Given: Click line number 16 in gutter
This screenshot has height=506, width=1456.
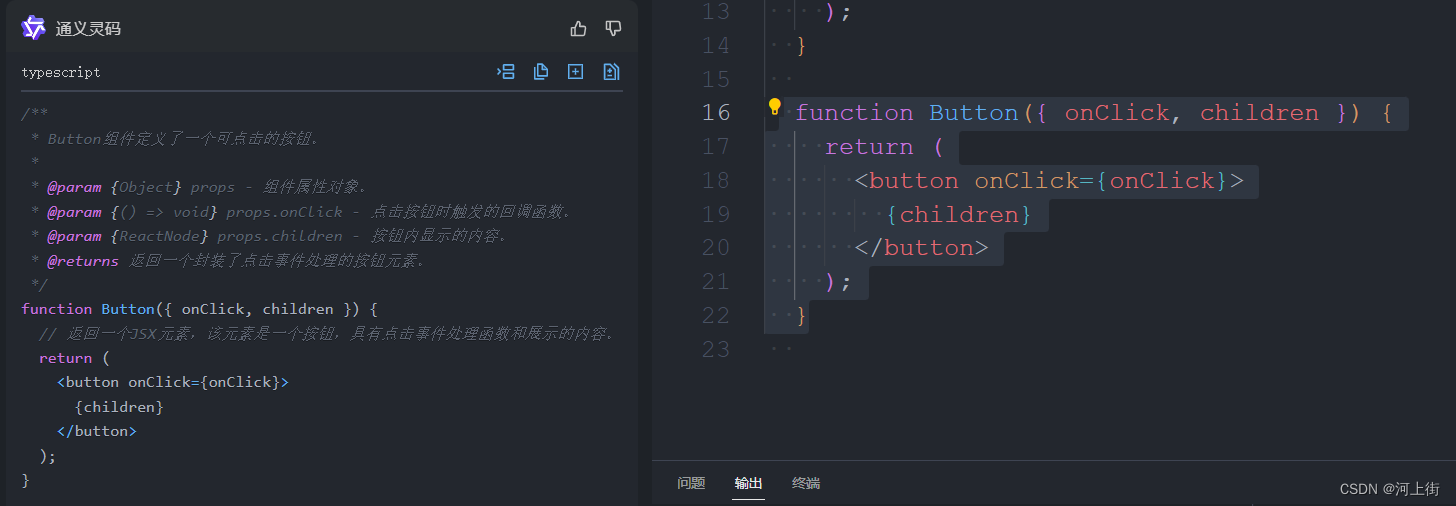Looking at the screenshot, I should 716,113.
